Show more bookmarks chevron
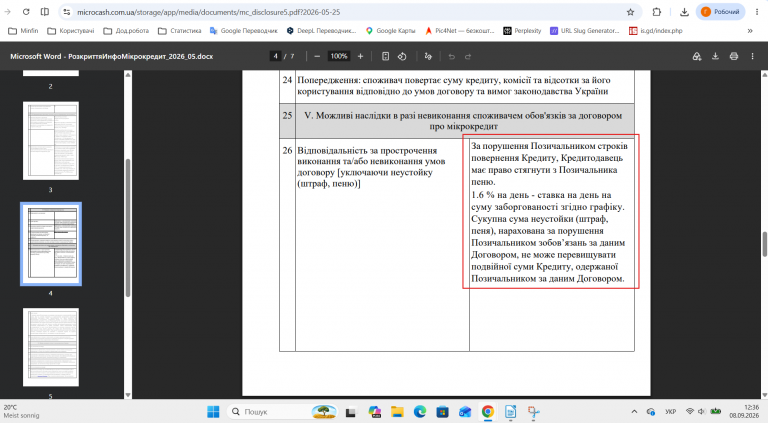 click(750, 30)
